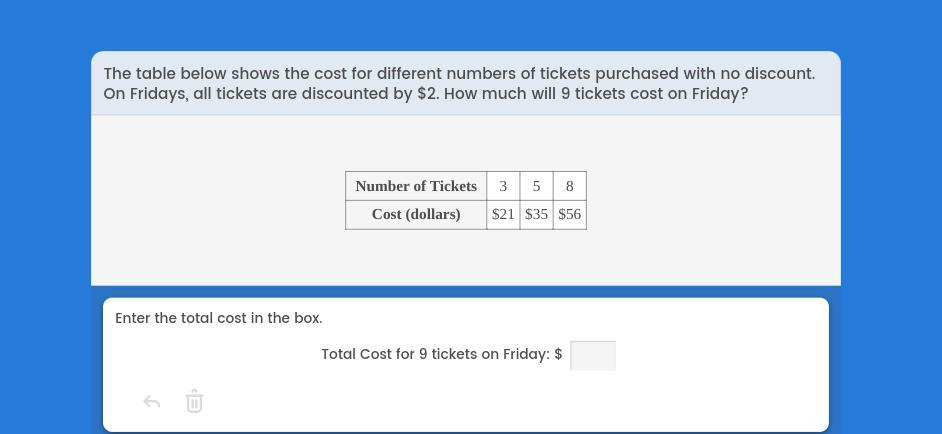This screenshot has height=434, width=942.
Task: Click the 'Enter the total cost' instruction
Action: click(x=219, y=318)
